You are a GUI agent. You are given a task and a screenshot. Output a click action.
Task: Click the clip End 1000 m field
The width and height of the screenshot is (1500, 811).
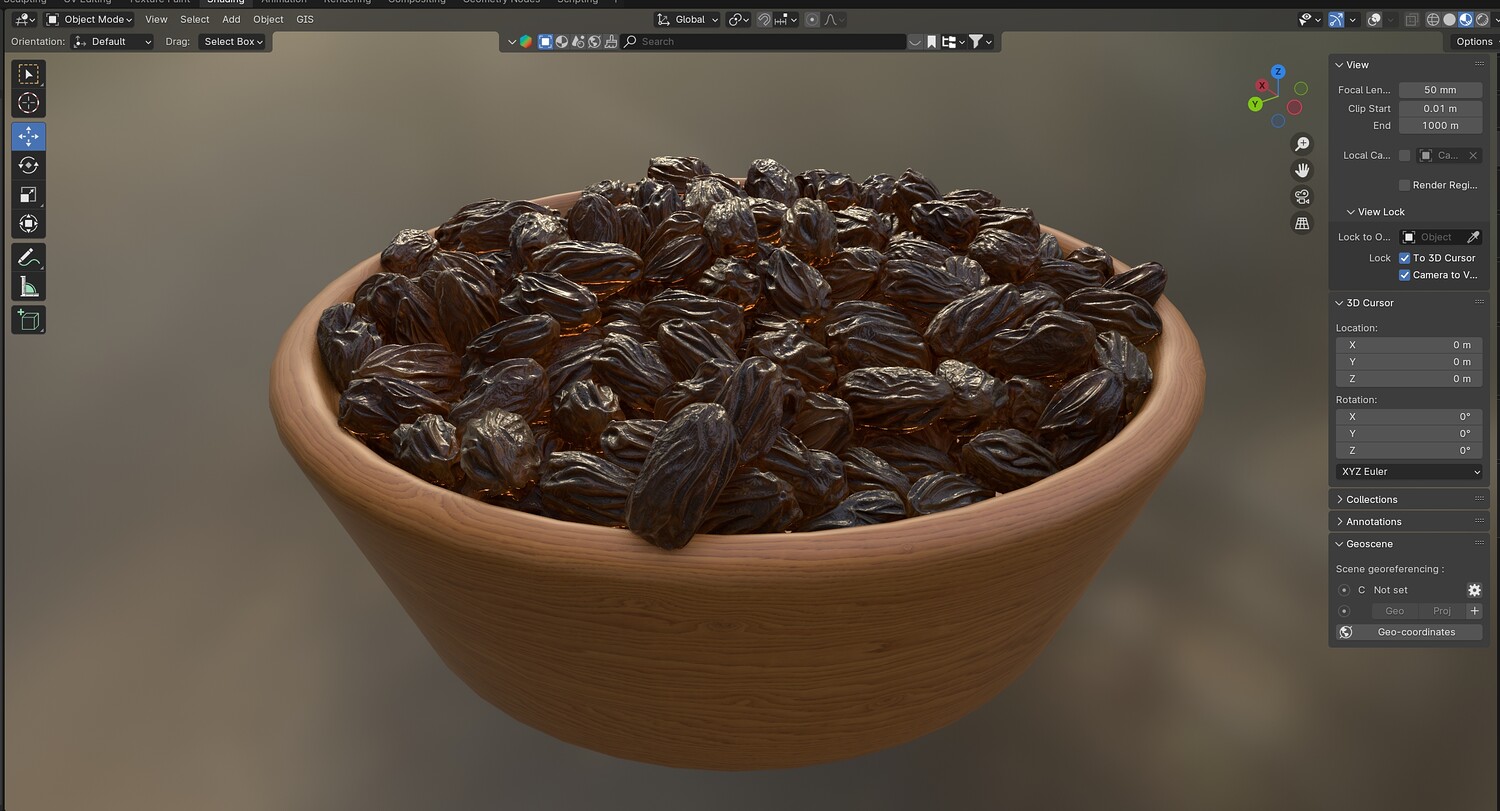click(x=1440, y=126)
